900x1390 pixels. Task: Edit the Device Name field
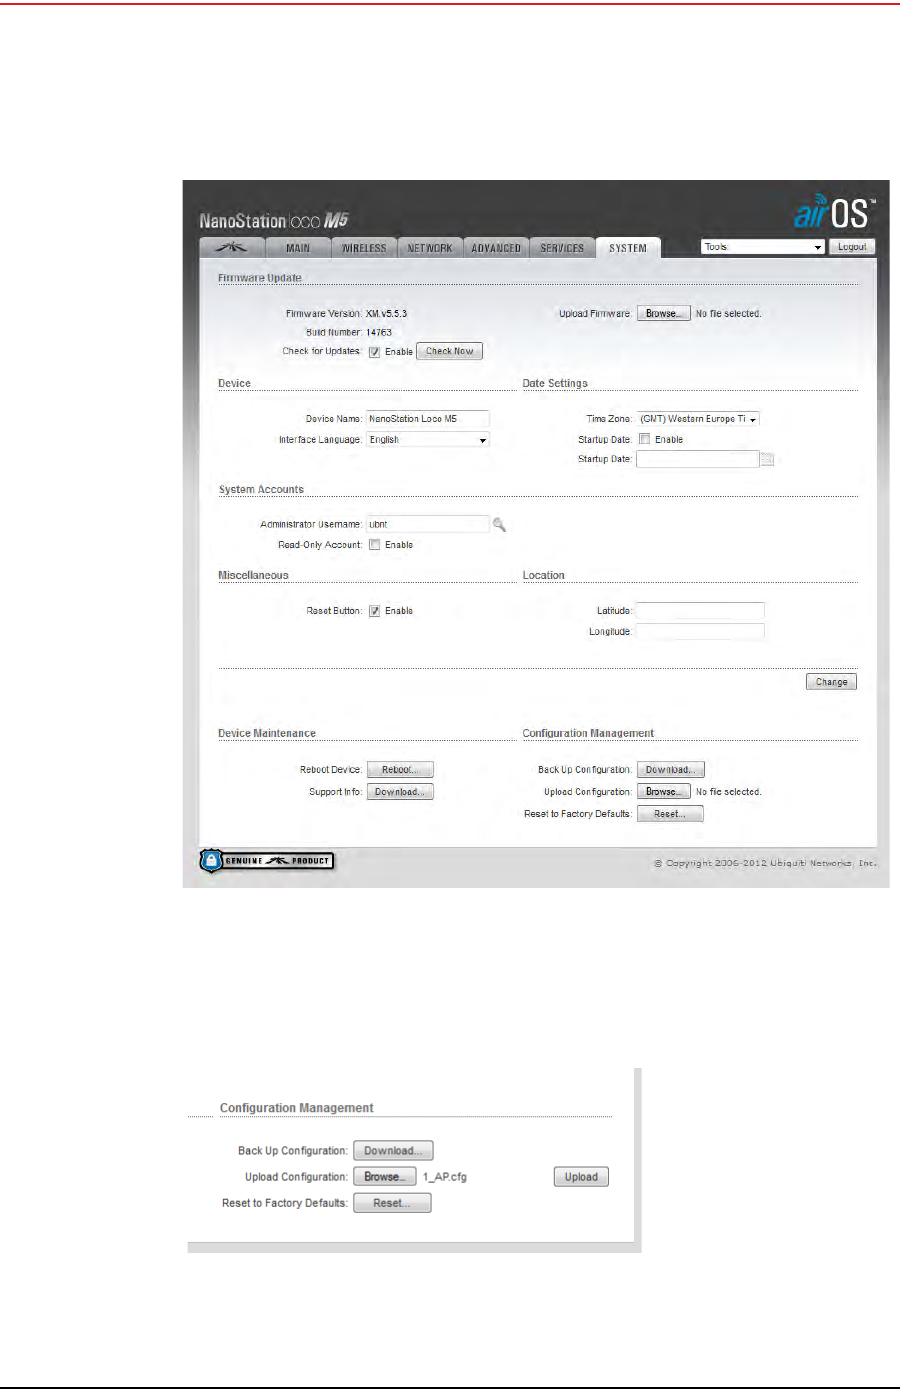pos(427,419)
